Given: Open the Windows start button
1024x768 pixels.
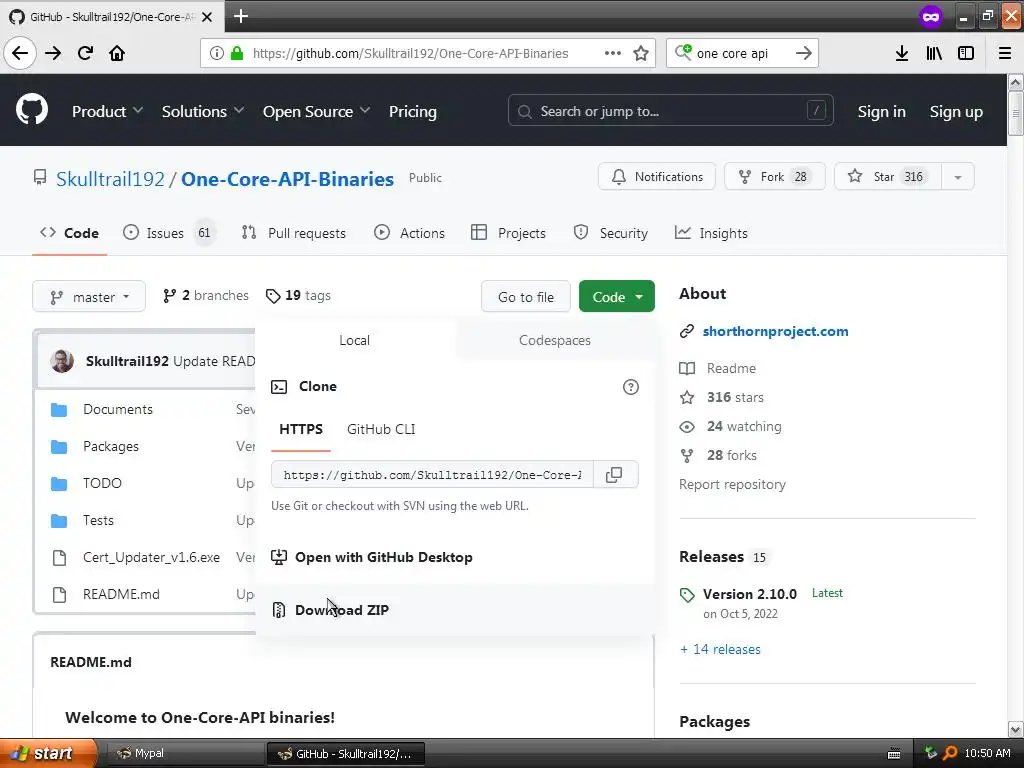Looking at the screenshot, I should [48, 754].
